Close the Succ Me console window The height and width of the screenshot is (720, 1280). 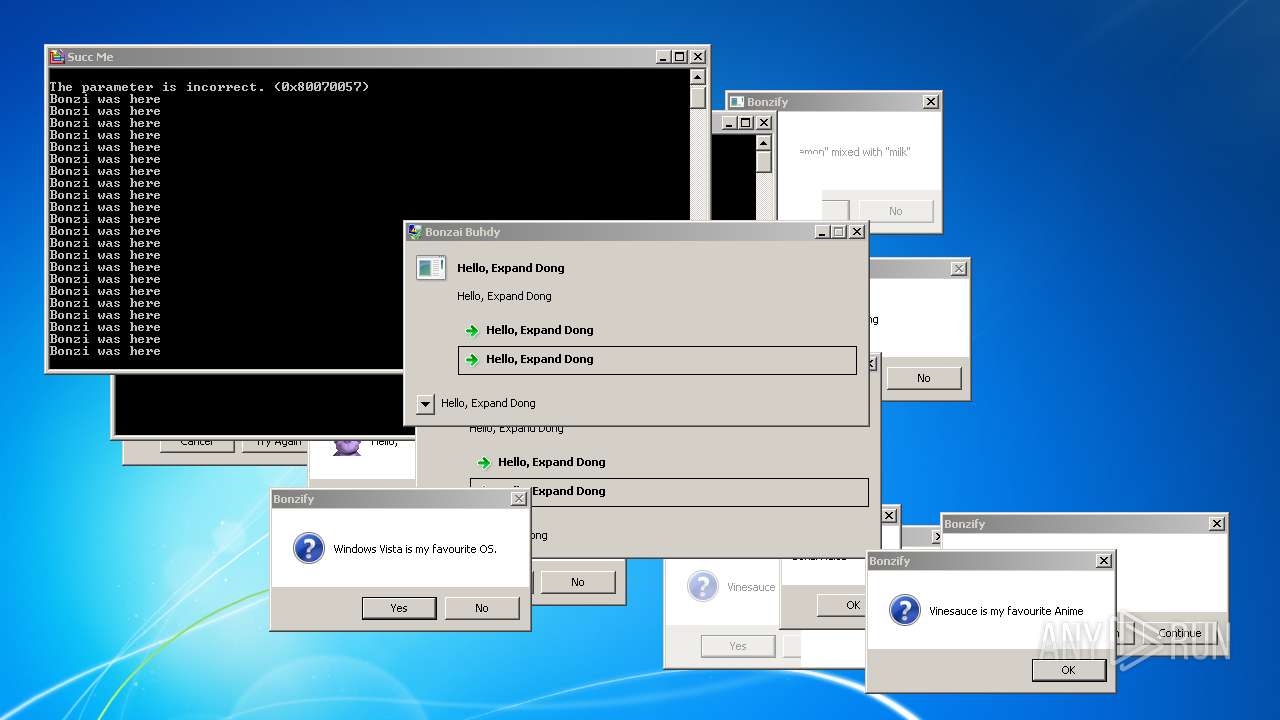coord(698,57)
